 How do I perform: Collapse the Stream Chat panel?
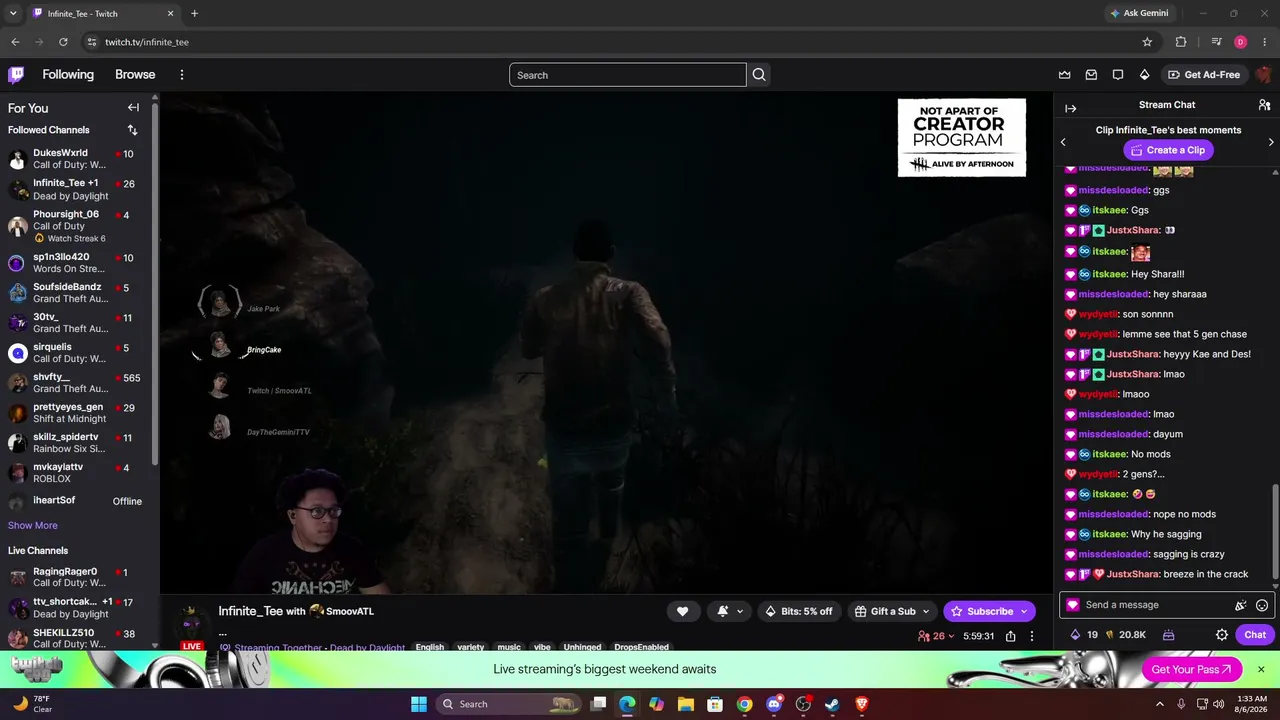tap(1070, 108)
